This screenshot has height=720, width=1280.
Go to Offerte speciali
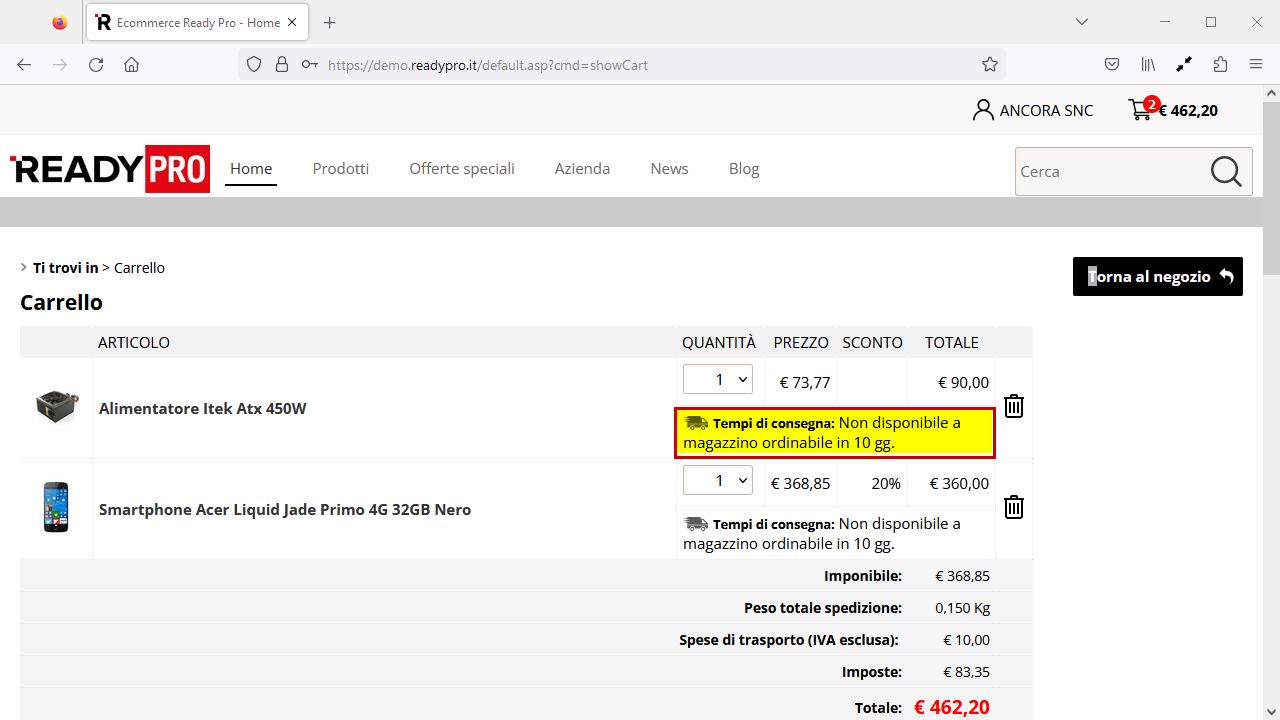(462, 169)
